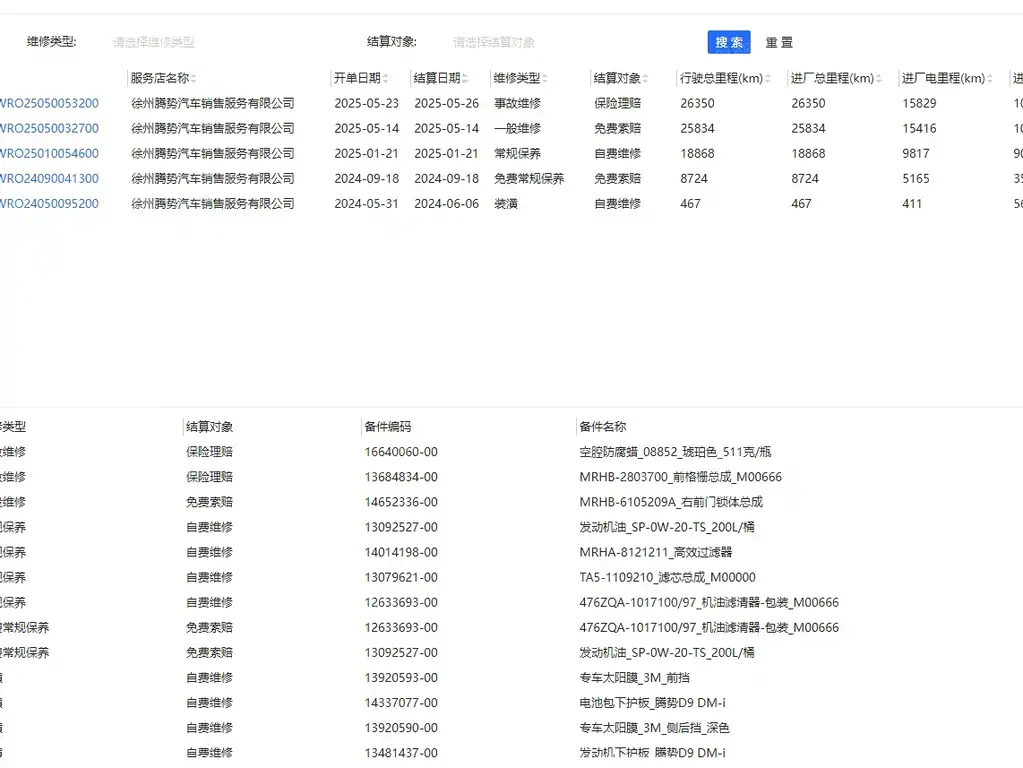Click the 重置 reset button
This screenshot has height=768, width=1023.
[x=779, y=42]
